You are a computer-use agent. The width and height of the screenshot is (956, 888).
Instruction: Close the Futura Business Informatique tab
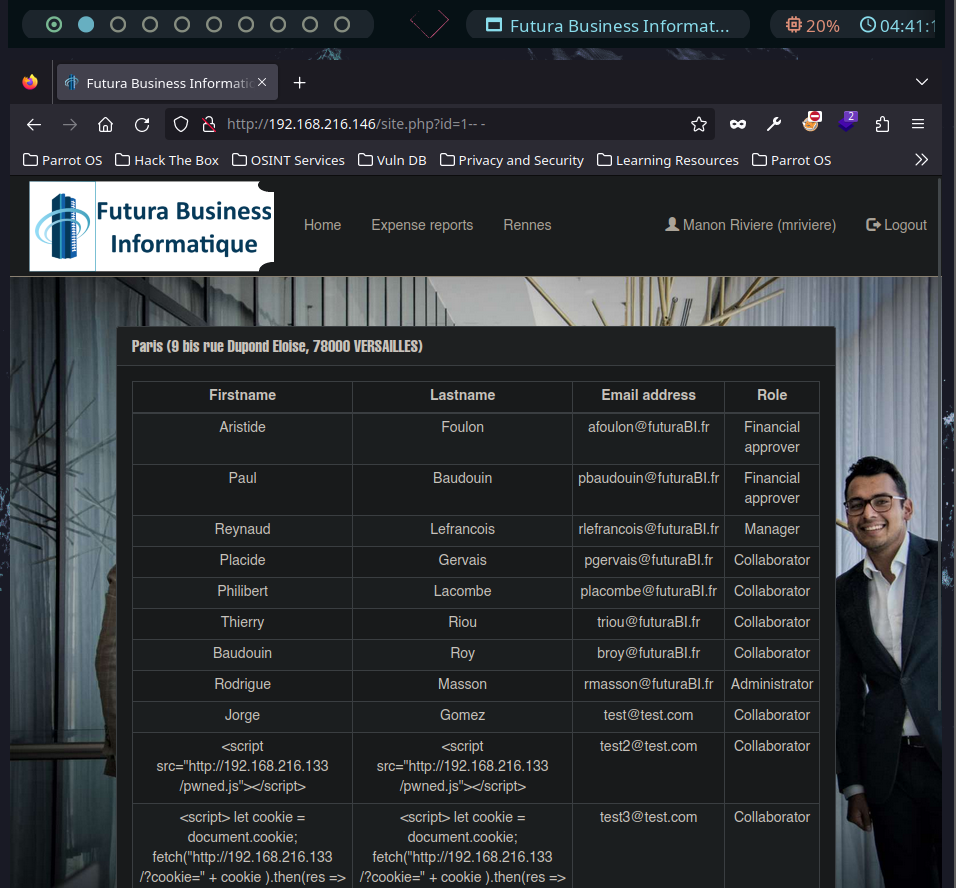[262, 82]
